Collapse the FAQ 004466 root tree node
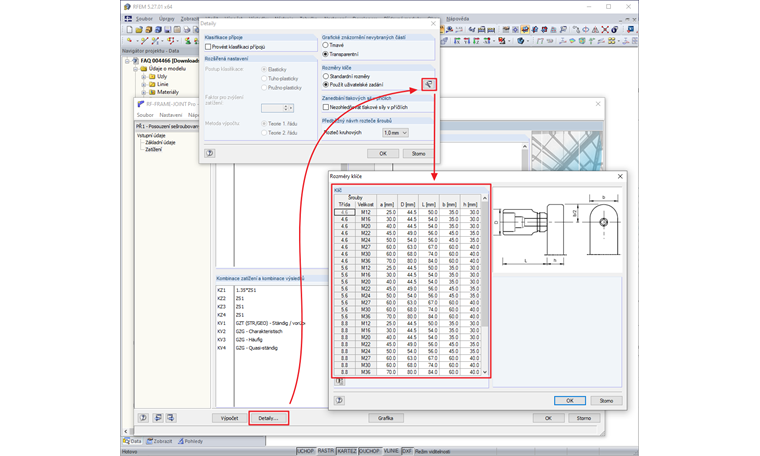The width and height of the screenshot is (760, 456). point(128,61)
